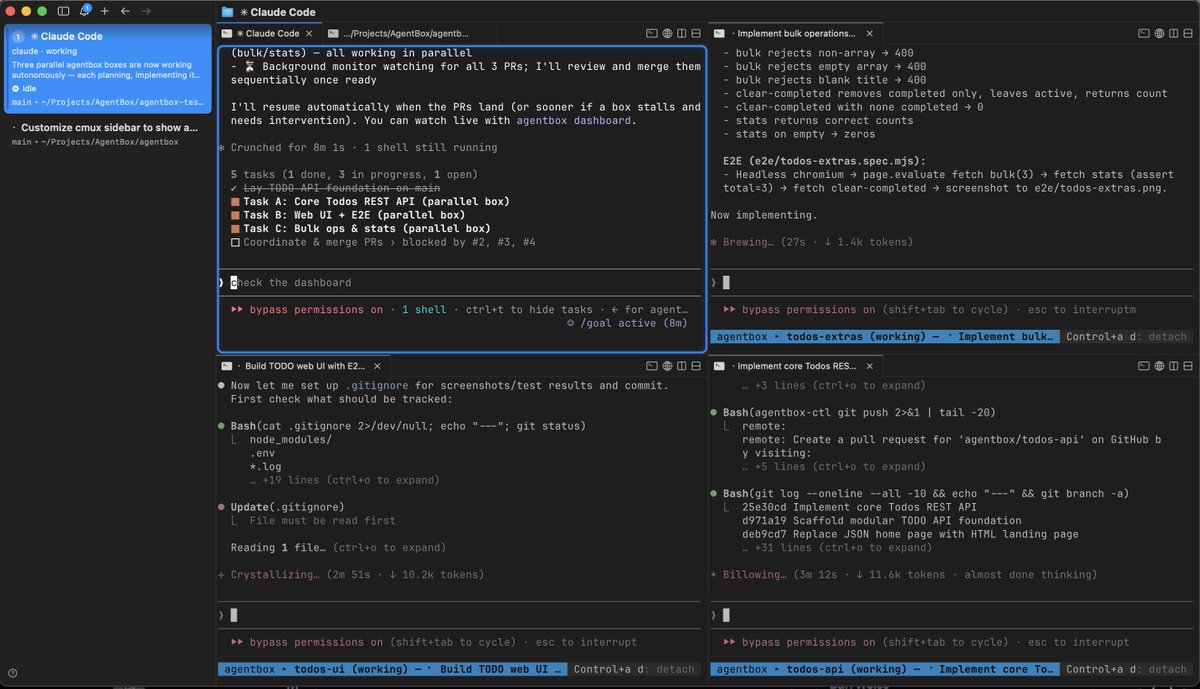This screenshot has height=689, width=1200.
Task: Click '+31 lines (ctrl+o to expand)' text
Action: pos(838,547)
